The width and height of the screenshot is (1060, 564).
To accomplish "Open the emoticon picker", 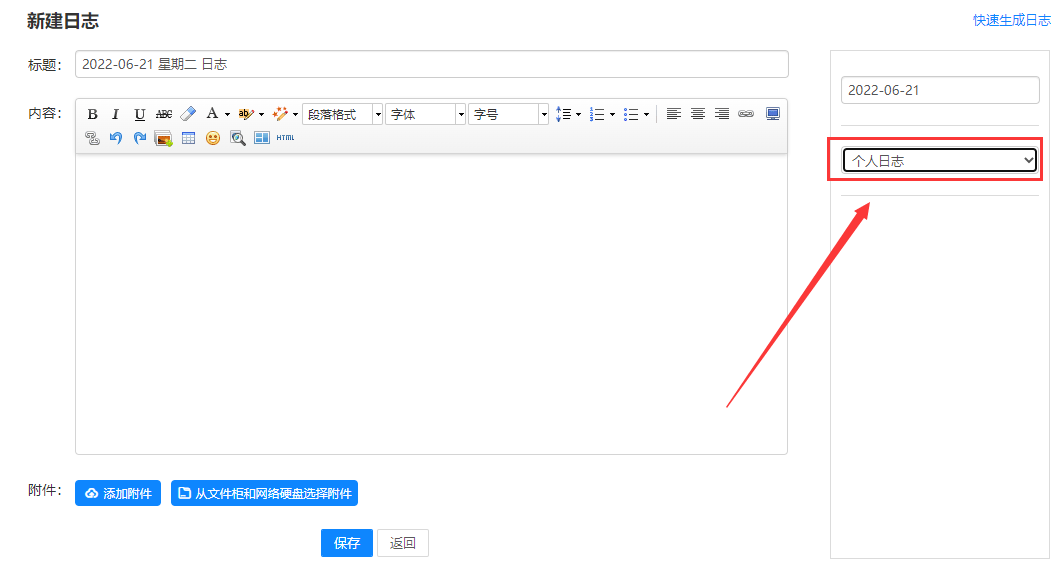I will [212, 138].
